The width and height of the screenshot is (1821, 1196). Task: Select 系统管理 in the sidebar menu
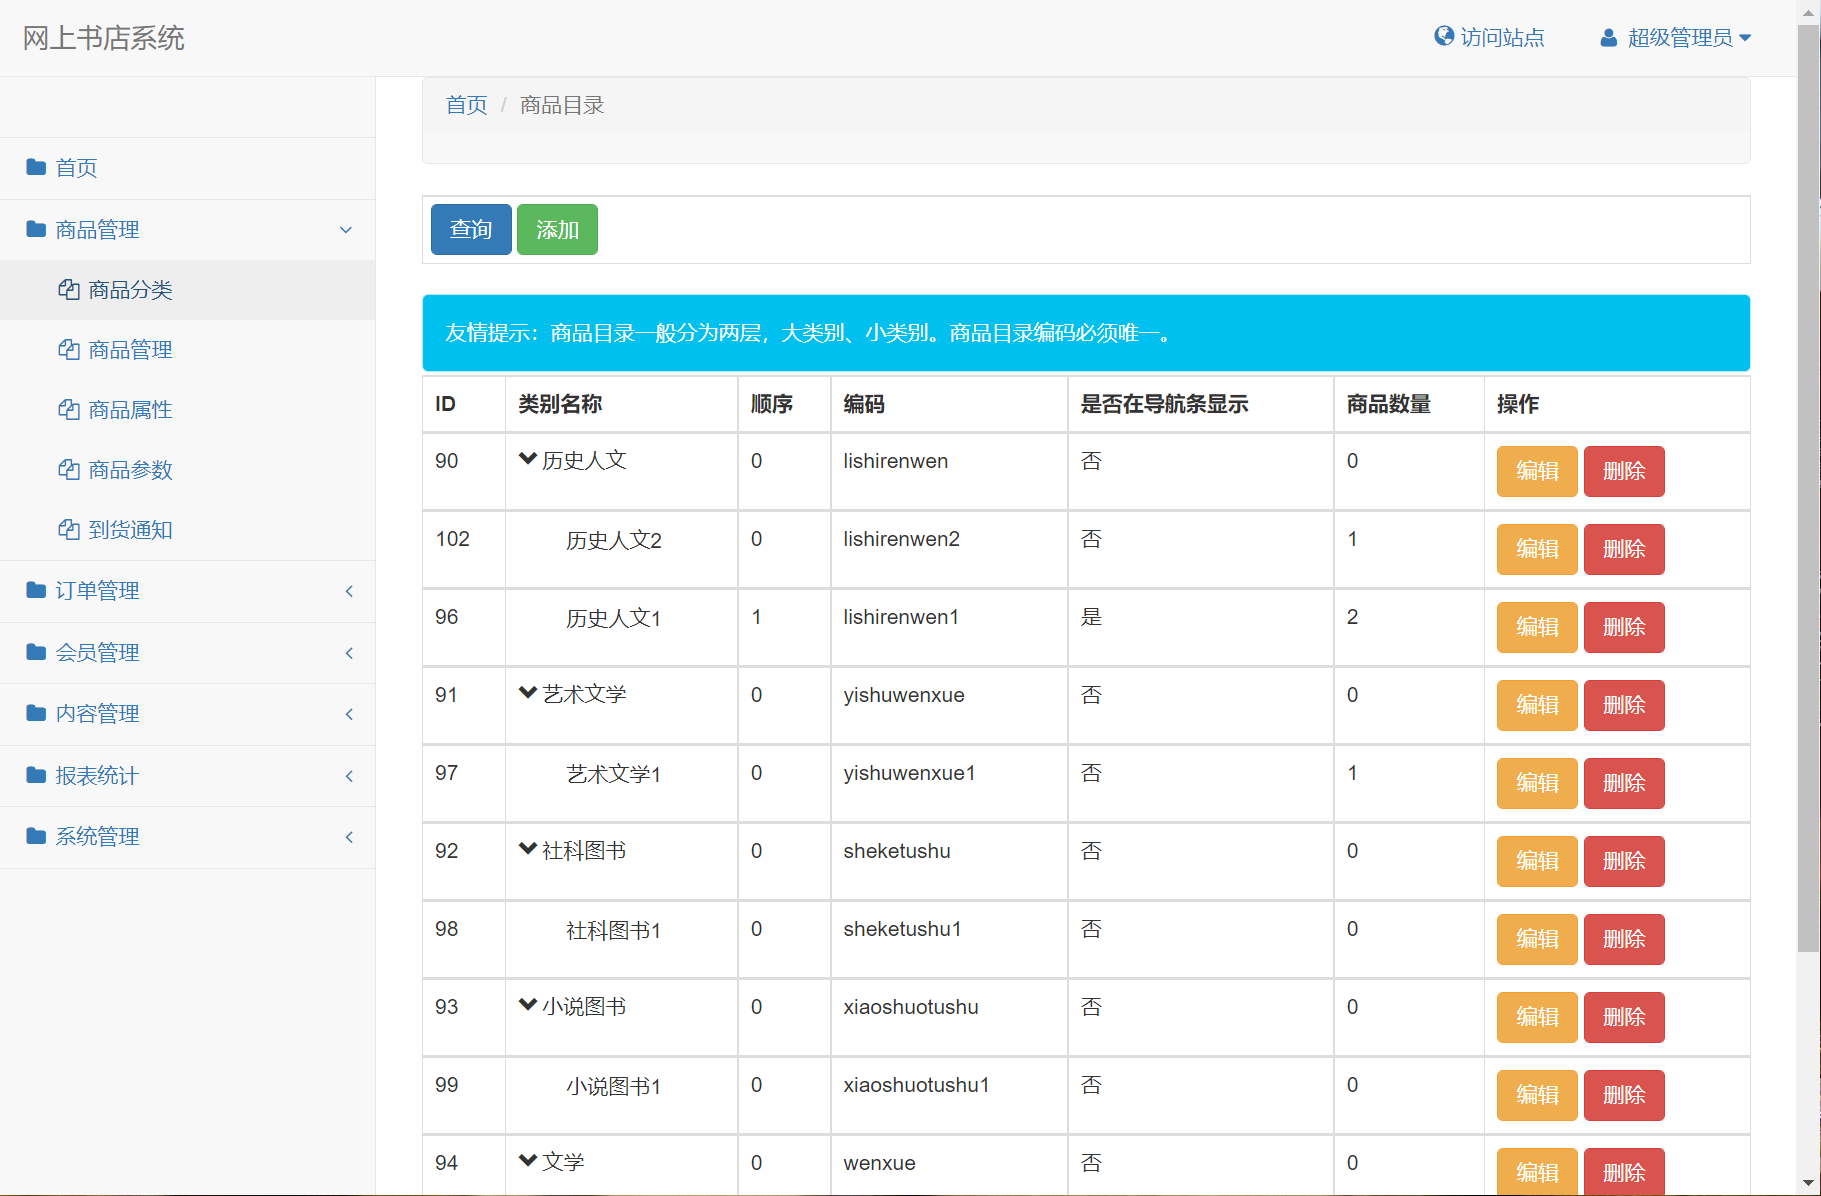point(98,837)
